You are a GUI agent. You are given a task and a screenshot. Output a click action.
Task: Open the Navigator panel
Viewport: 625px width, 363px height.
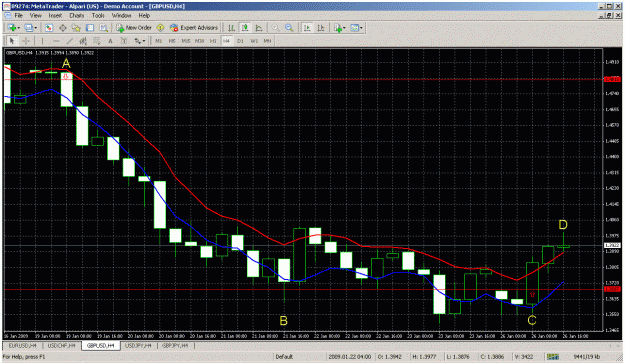click(x=76, y=27)
